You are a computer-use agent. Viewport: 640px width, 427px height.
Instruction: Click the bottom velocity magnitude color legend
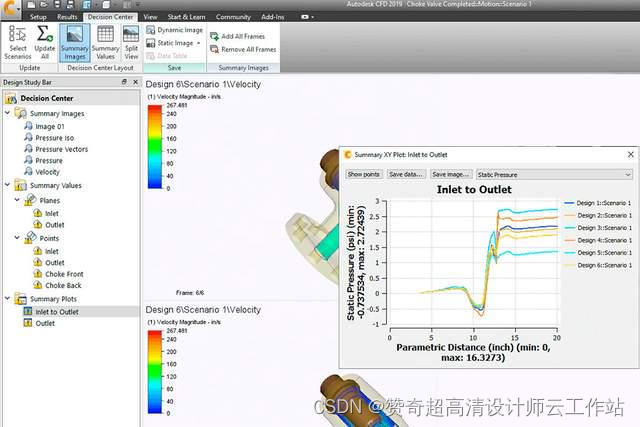(x=155, y=372)
